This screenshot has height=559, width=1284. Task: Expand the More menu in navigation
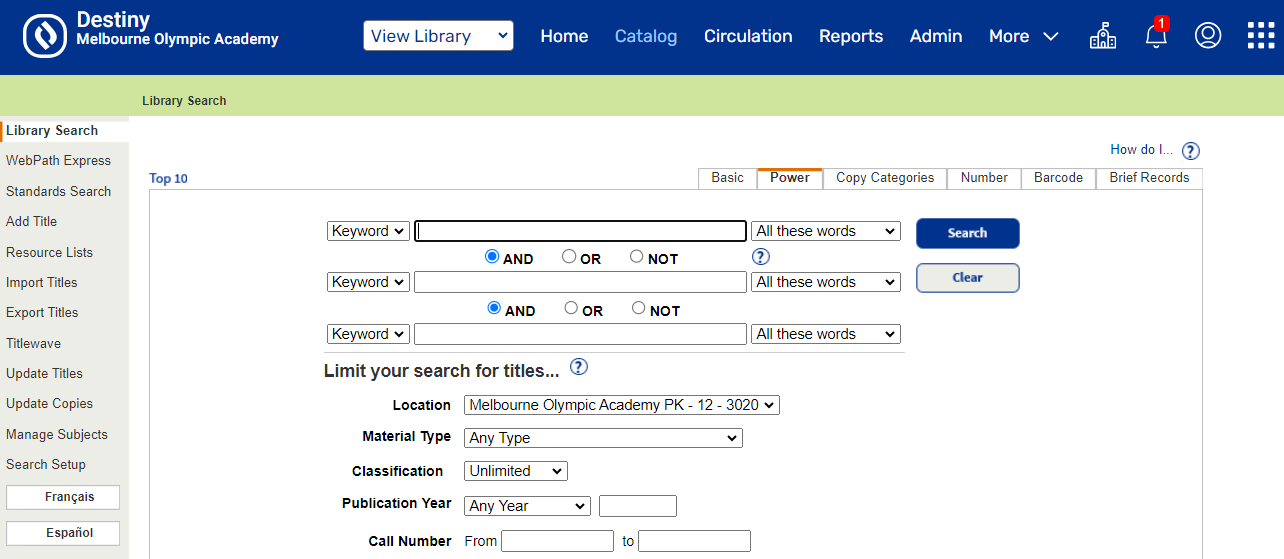pos(1023,36)
